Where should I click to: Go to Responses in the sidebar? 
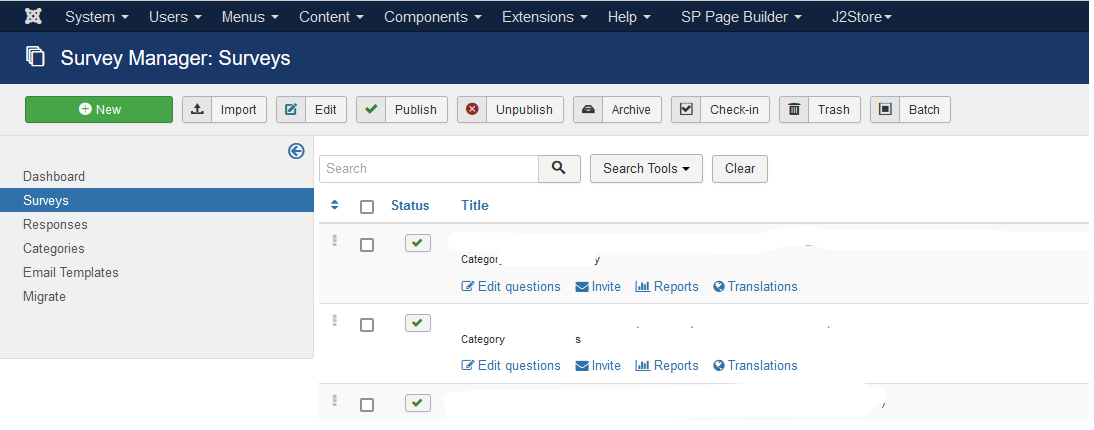click(x=56, y=224)
